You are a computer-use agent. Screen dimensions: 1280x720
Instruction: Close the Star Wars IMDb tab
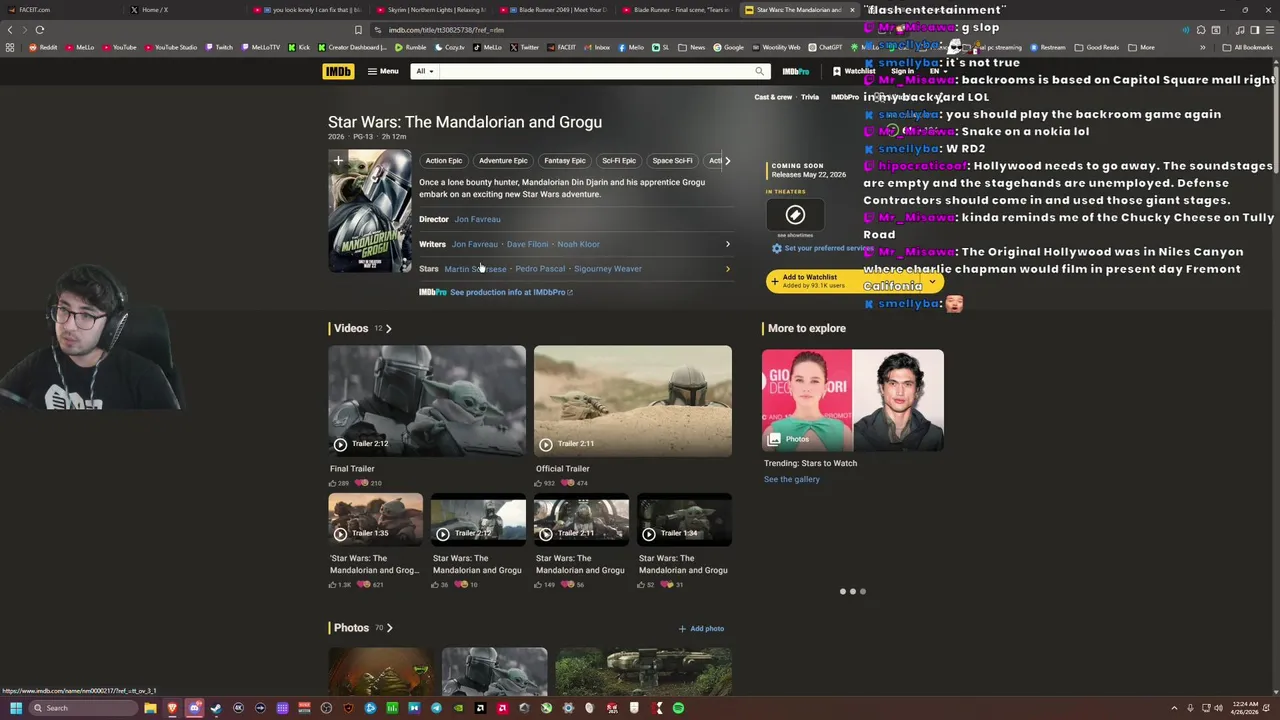tap(852, 10)
